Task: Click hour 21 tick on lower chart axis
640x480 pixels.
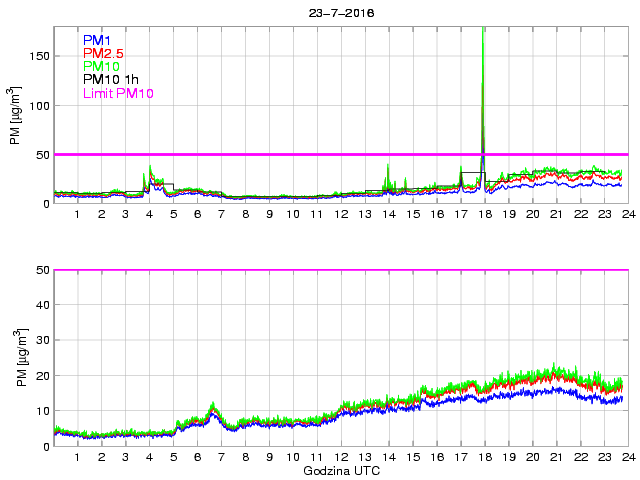Action: (x=557, y=457)
